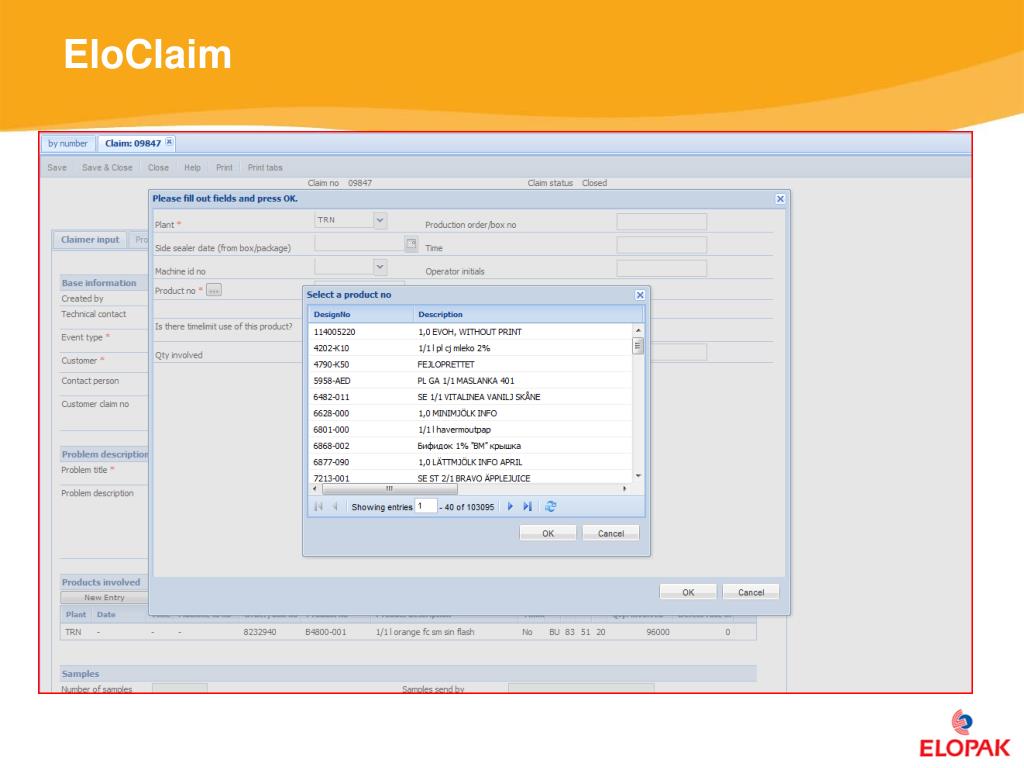1024x768 pixels.
Task: Cancel the product selection dialog
Action: coord(611,534)
